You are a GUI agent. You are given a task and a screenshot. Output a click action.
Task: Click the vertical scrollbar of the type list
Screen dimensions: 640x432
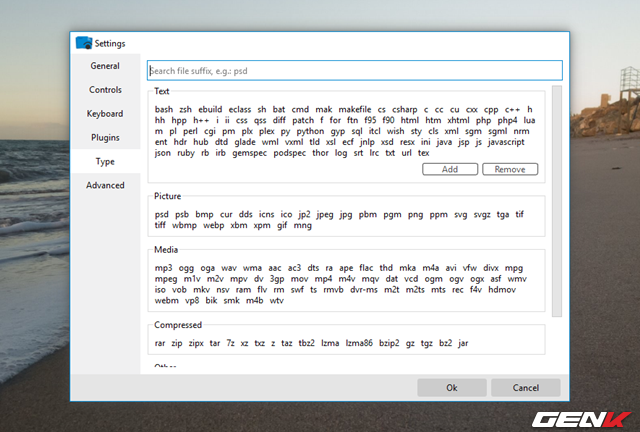(557, 200)
